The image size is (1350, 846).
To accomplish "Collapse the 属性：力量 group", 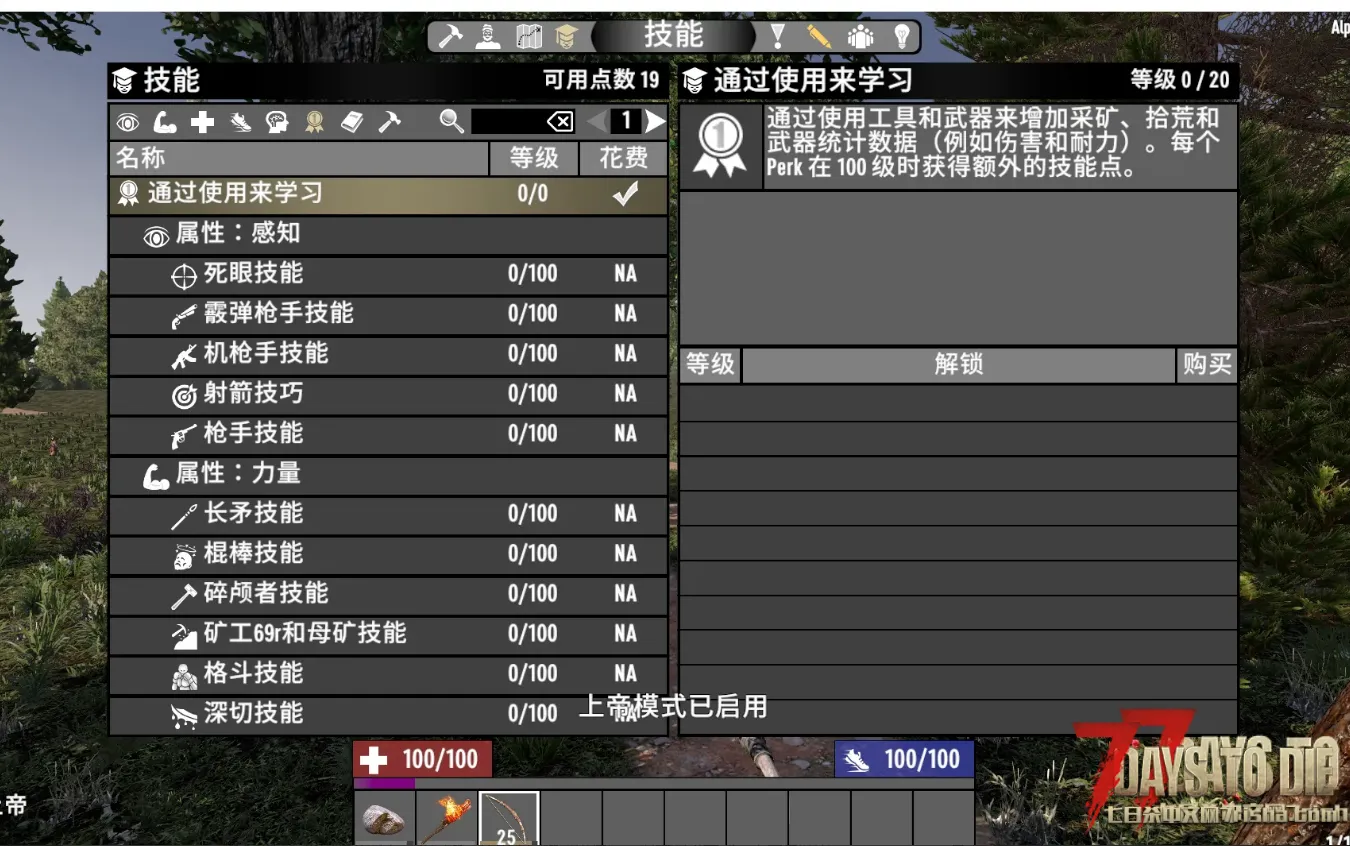I will [388, 474].
